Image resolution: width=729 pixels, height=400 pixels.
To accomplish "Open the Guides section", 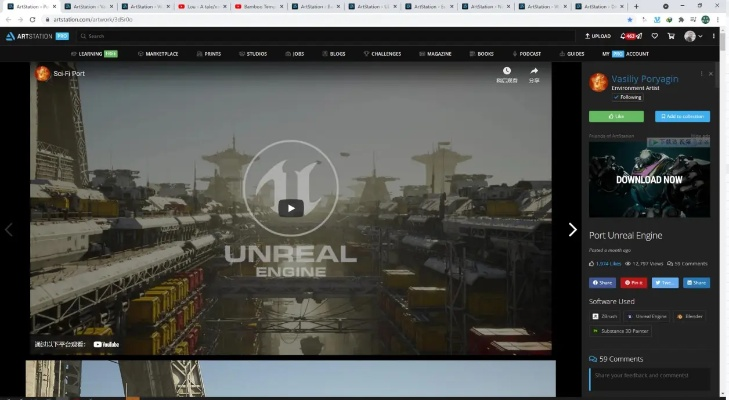I will click(572, 53).
